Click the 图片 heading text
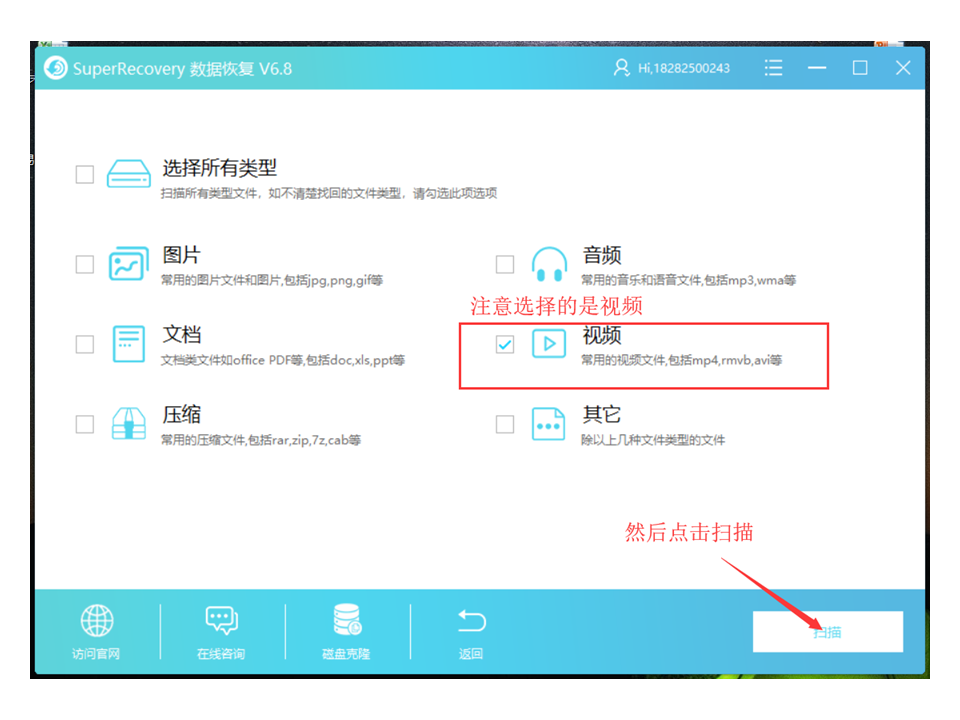 click(x=181, y=255)
